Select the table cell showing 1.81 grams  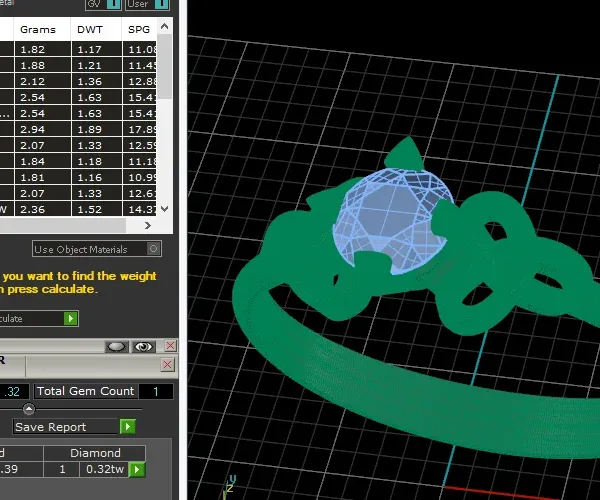tap(42, 178)
